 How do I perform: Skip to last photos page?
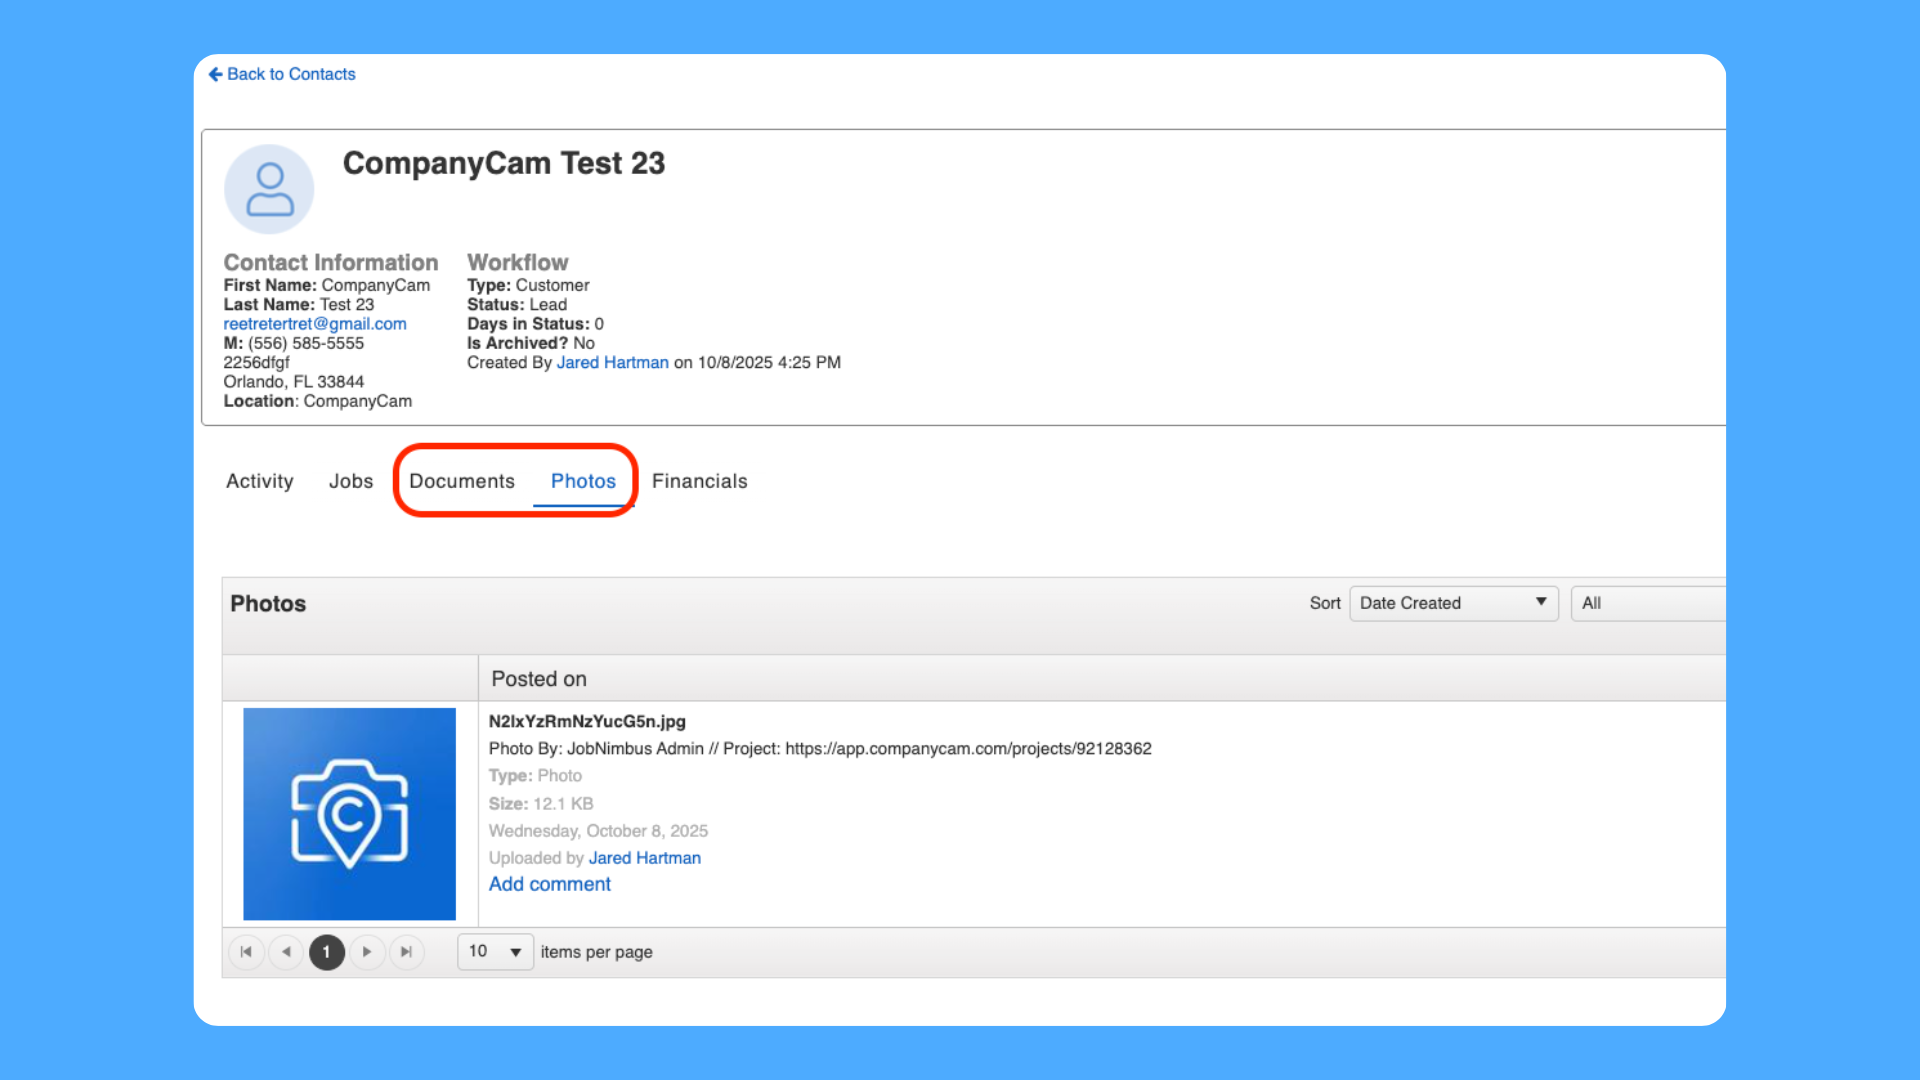coord(406,952)
